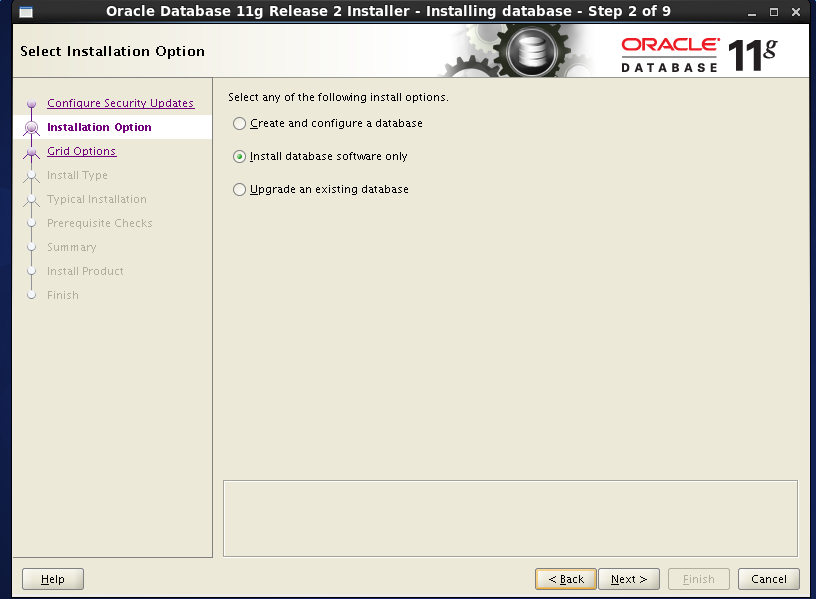Select Upgrade an existing database option
This screenshot has width=816, height=599.
239,190
